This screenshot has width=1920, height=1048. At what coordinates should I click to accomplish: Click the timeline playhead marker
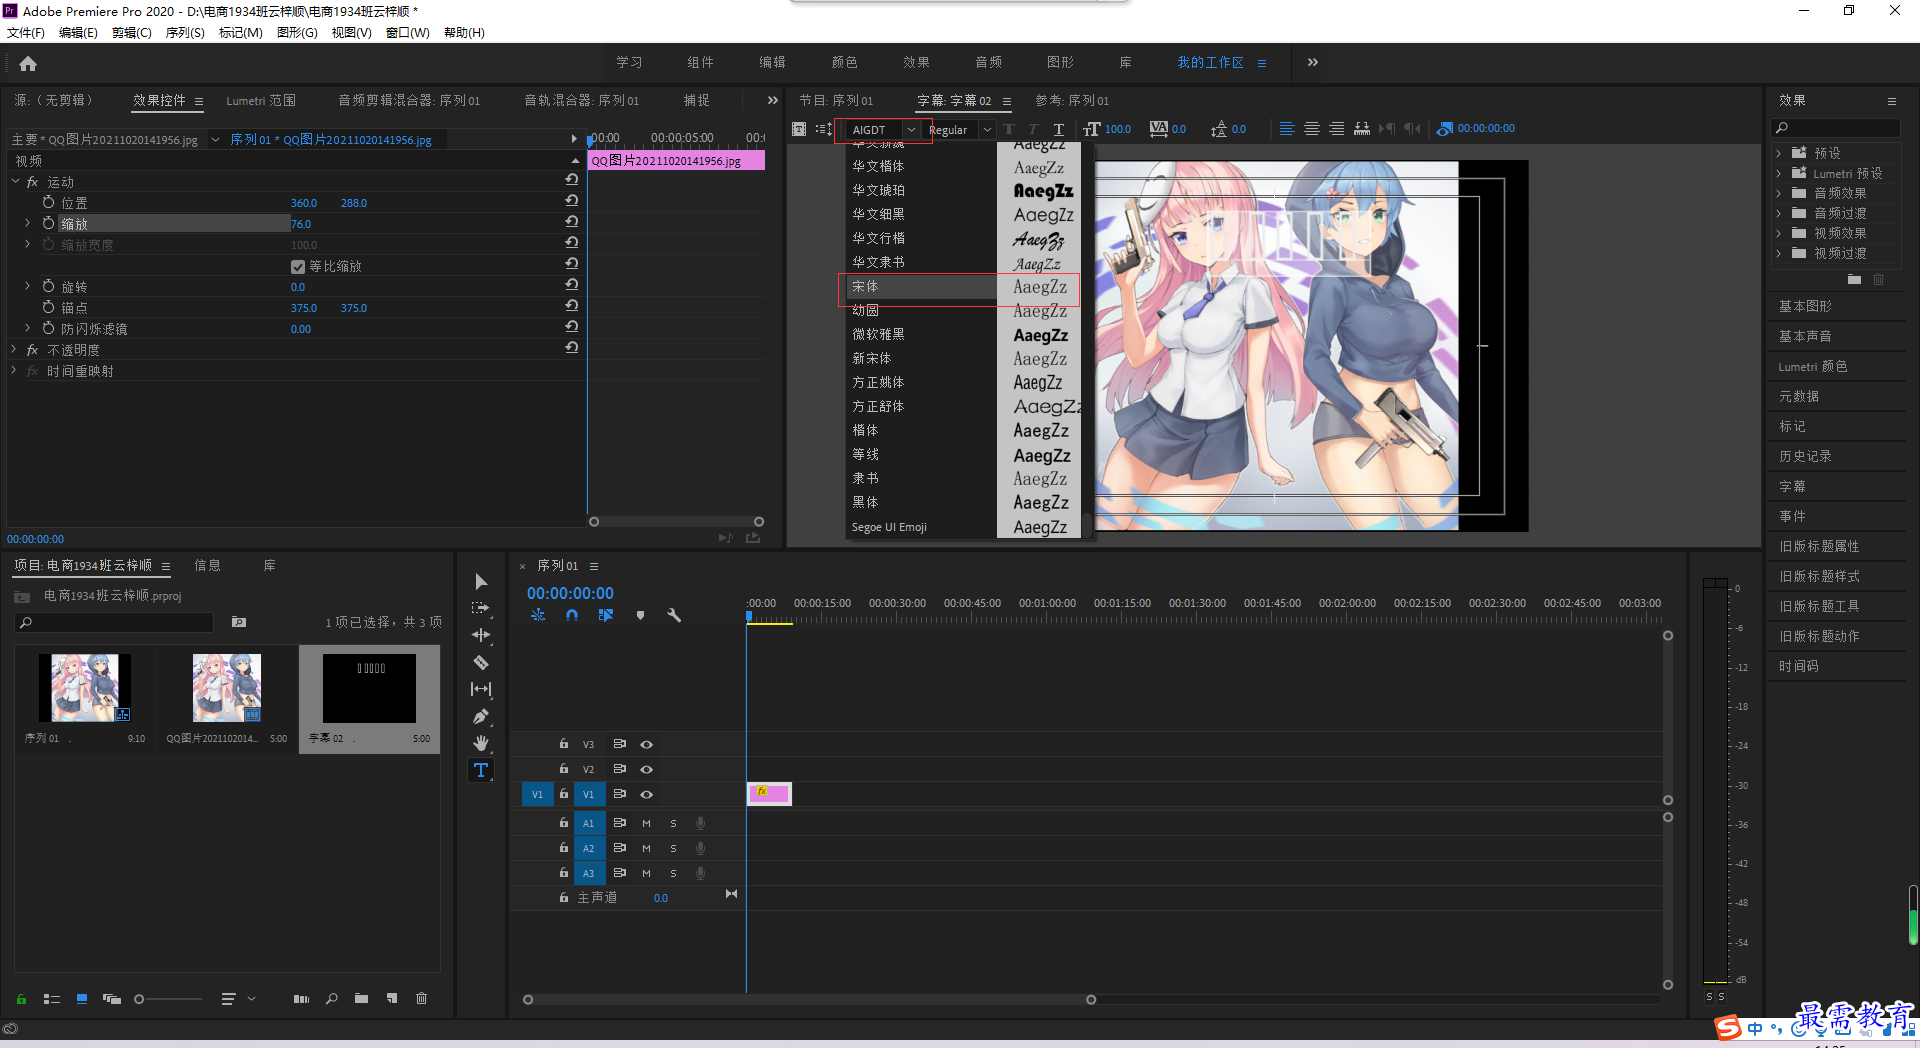click(x=749, y=616)
